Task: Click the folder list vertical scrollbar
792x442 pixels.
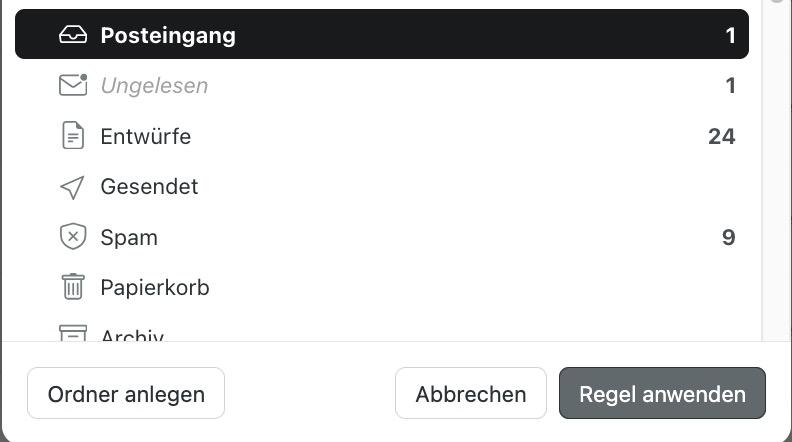Action: (x=776, y=170)
